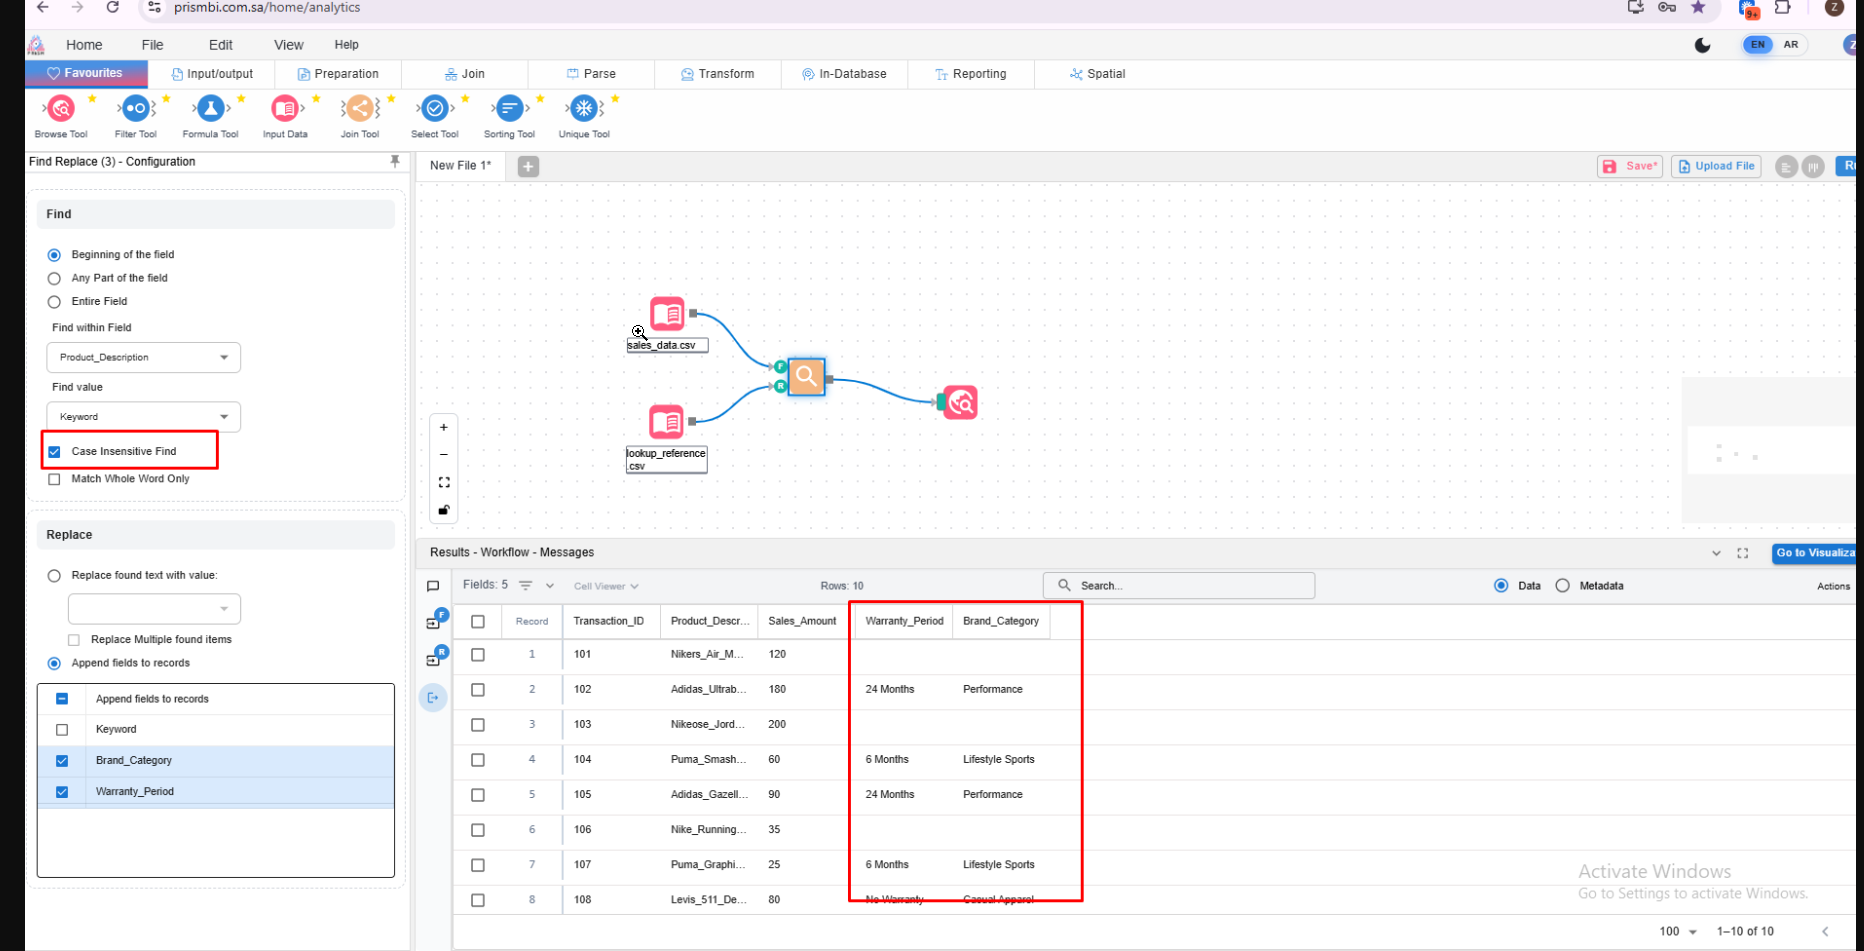
Task: Select the Browse Tool icon in Favourites
Action: click(x=61, y=109)
